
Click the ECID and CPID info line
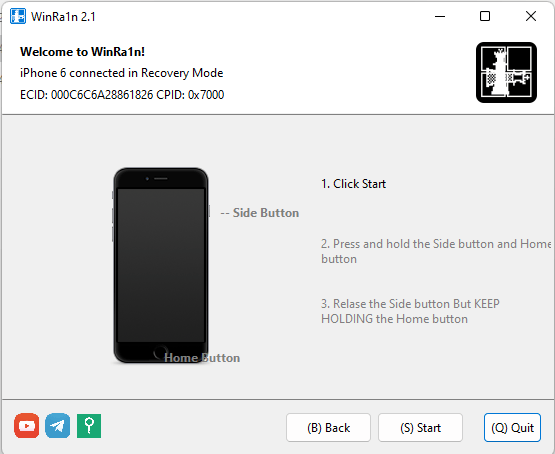click(x=122, y=94)
